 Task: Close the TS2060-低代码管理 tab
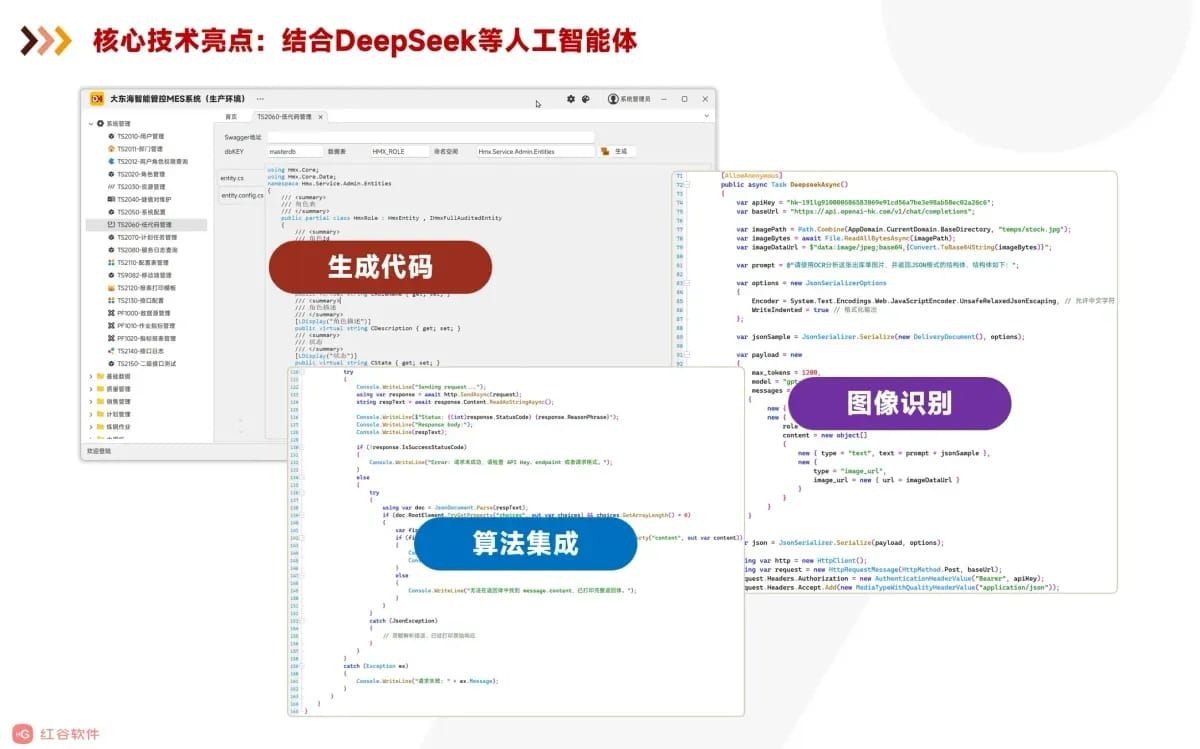pyautogui.click(x=321, y=116)
